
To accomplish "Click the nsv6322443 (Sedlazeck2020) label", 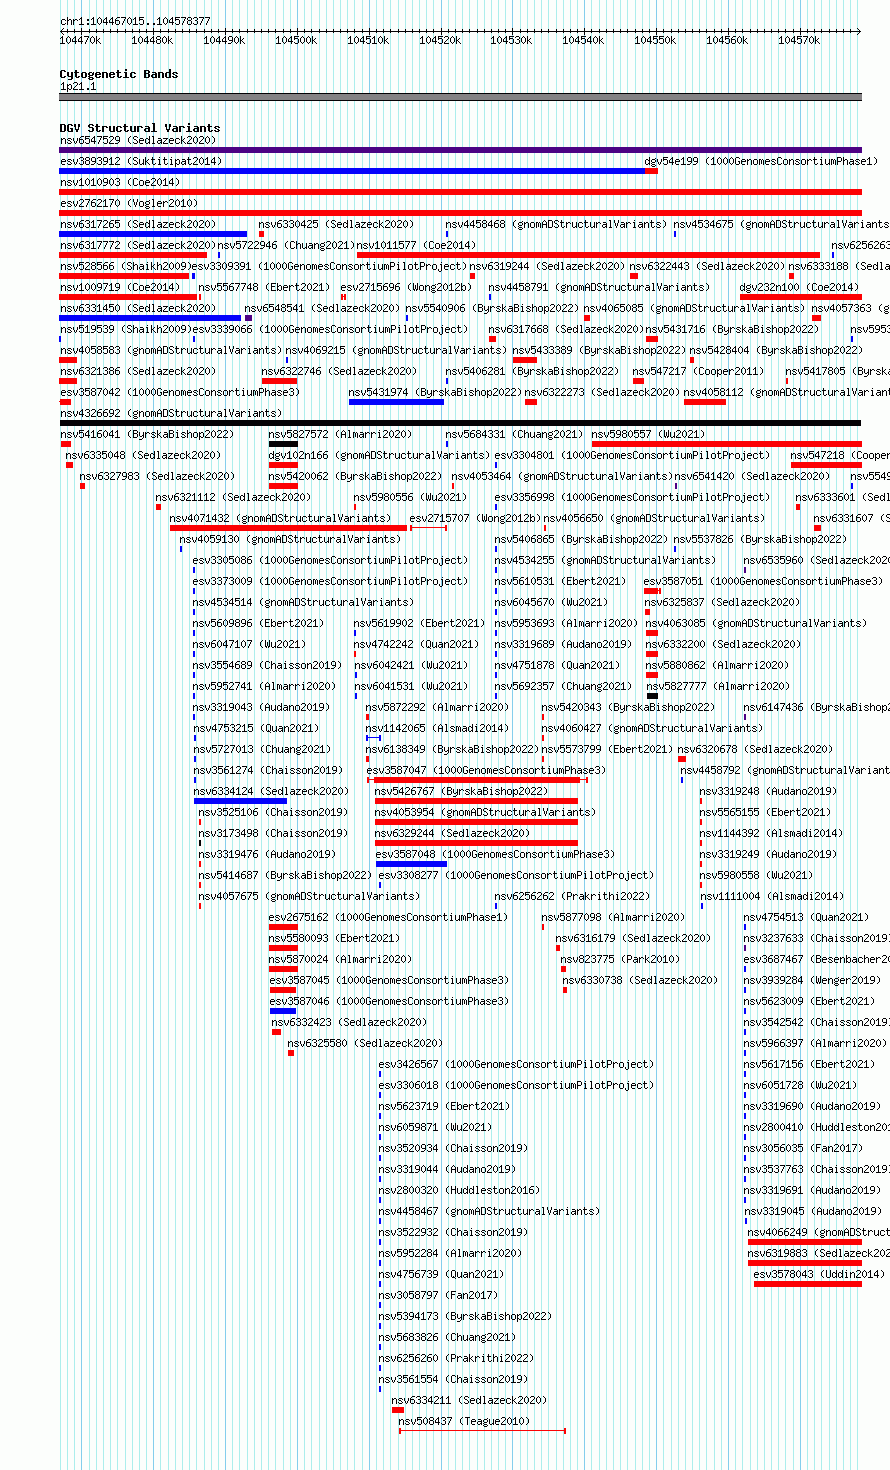I will [x=707, y=267].
